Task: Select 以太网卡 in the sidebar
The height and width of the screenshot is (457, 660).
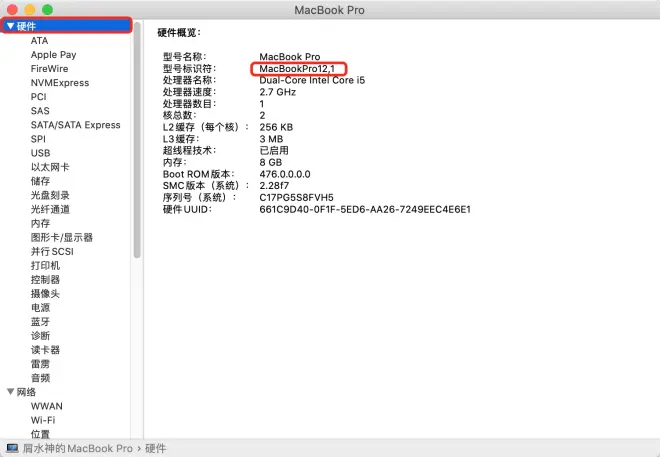Action: [50, 167]
